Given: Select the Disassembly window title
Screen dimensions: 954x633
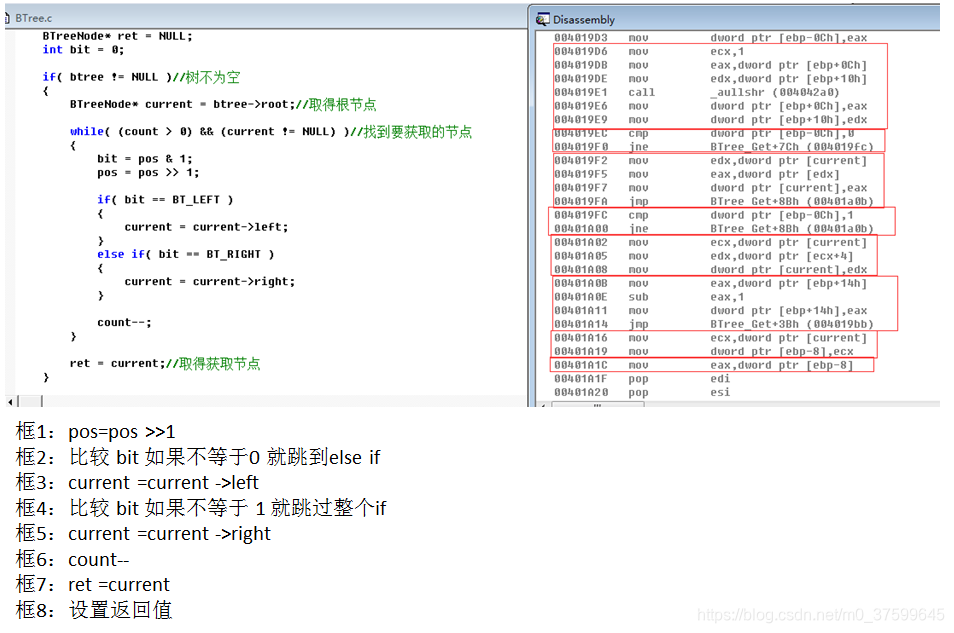Looking at the screenshot, I should point(583,20).
